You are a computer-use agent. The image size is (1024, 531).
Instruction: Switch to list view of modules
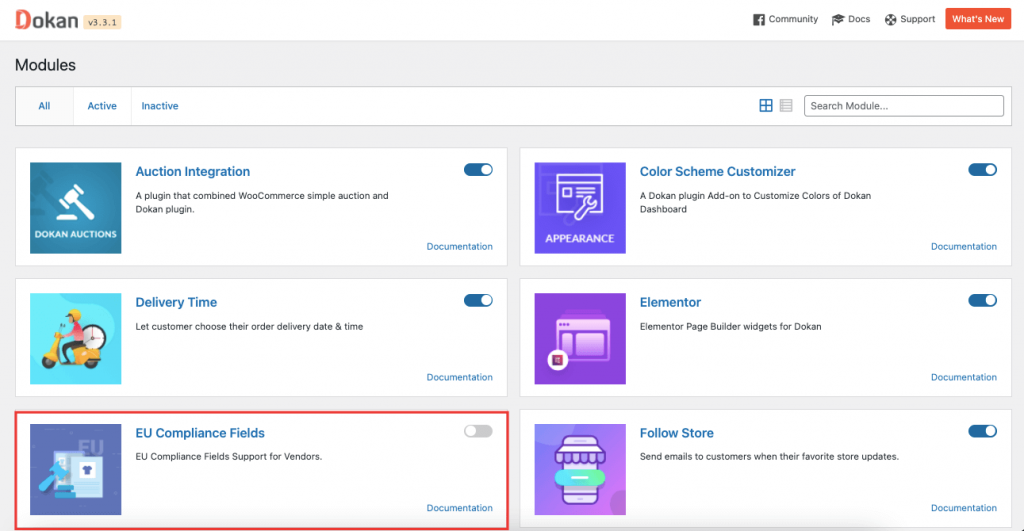(x=786, y=106)
